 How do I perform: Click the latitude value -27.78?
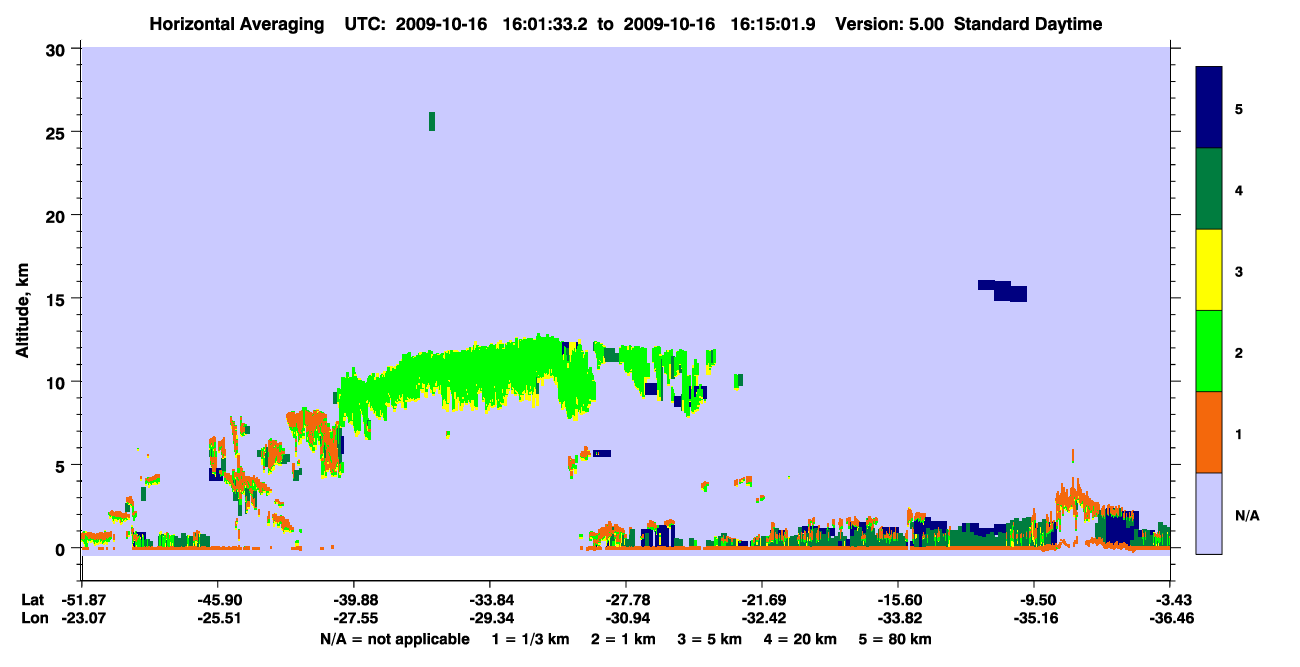pos(626,599)
